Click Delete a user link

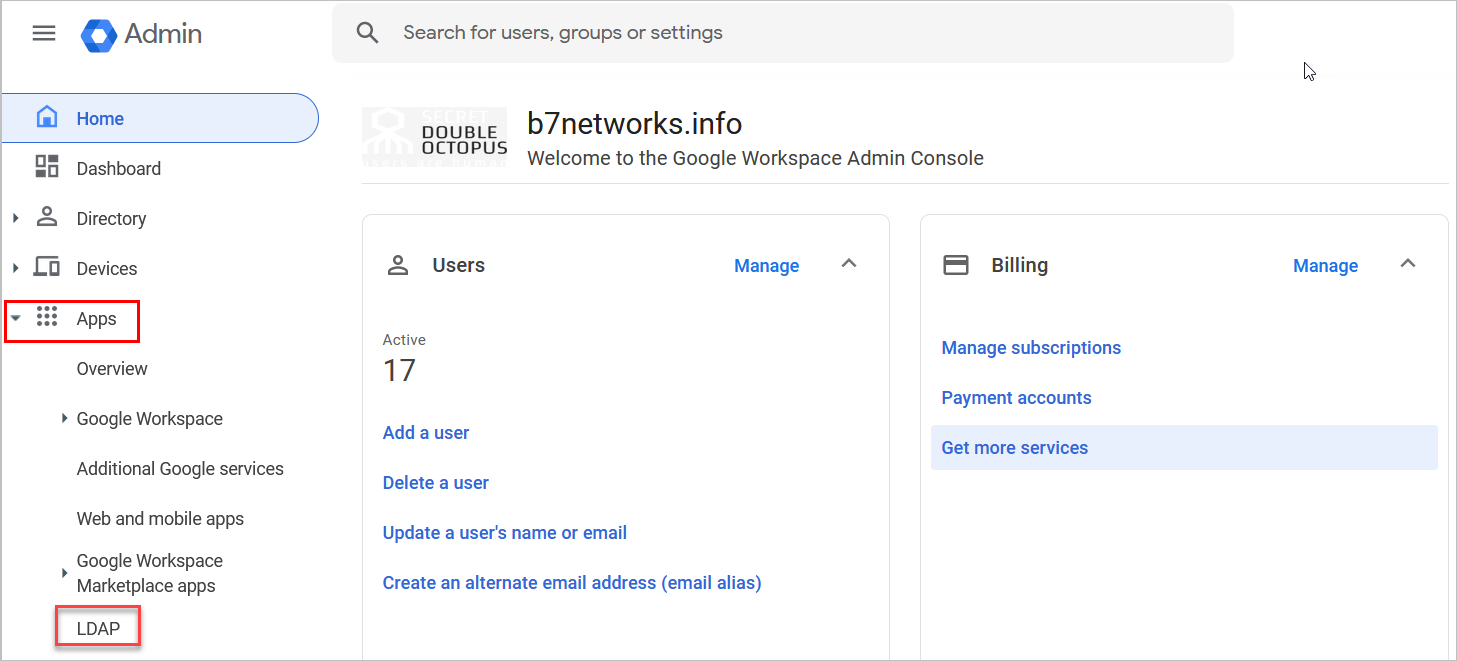pyautogui.click(x=436, y=483)
